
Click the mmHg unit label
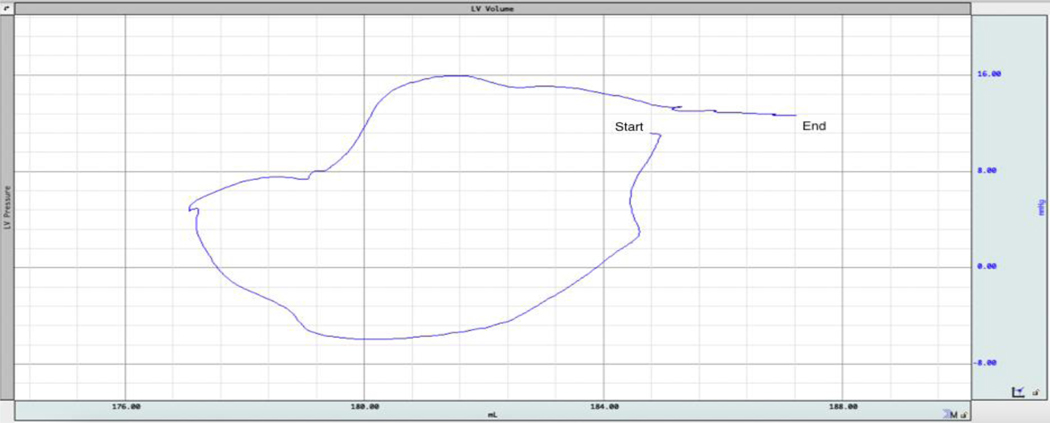(x=1041, y=207)
